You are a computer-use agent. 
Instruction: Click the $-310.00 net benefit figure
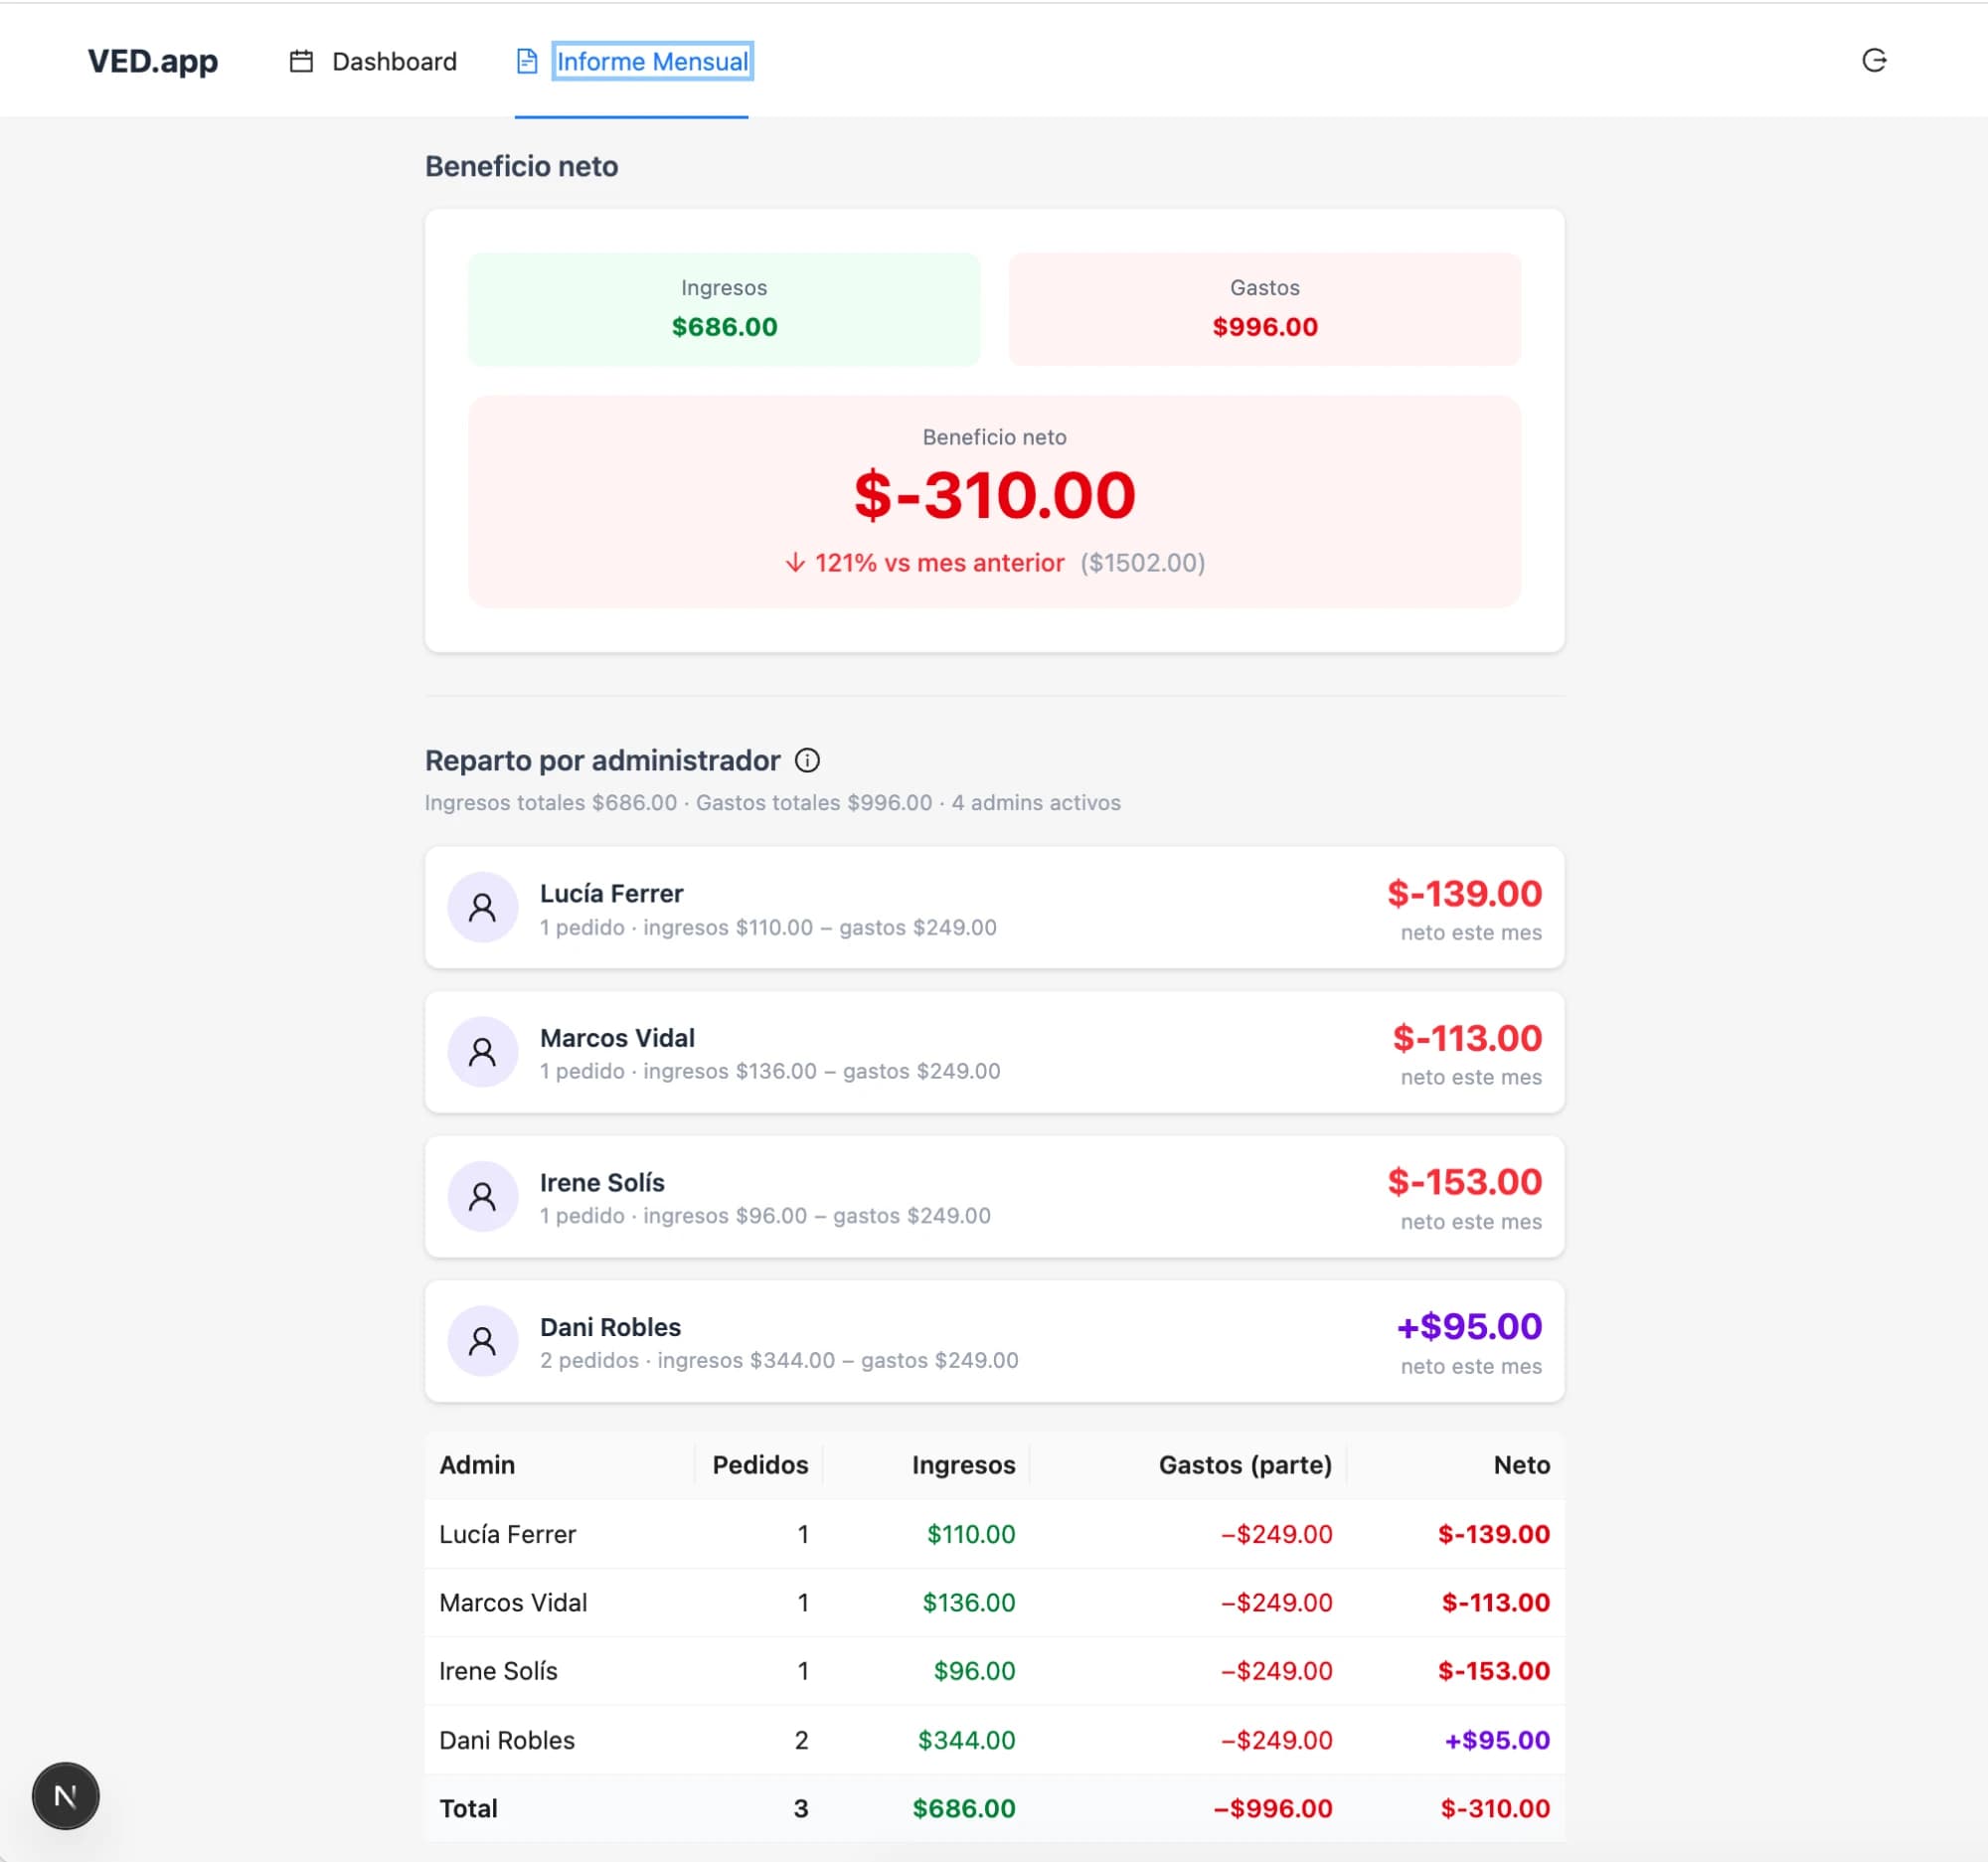[995, 495]
